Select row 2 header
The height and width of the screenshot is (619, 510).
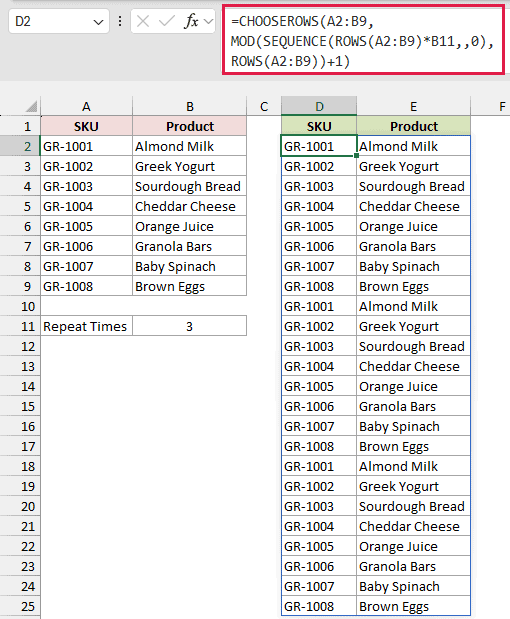coord(20,146)
